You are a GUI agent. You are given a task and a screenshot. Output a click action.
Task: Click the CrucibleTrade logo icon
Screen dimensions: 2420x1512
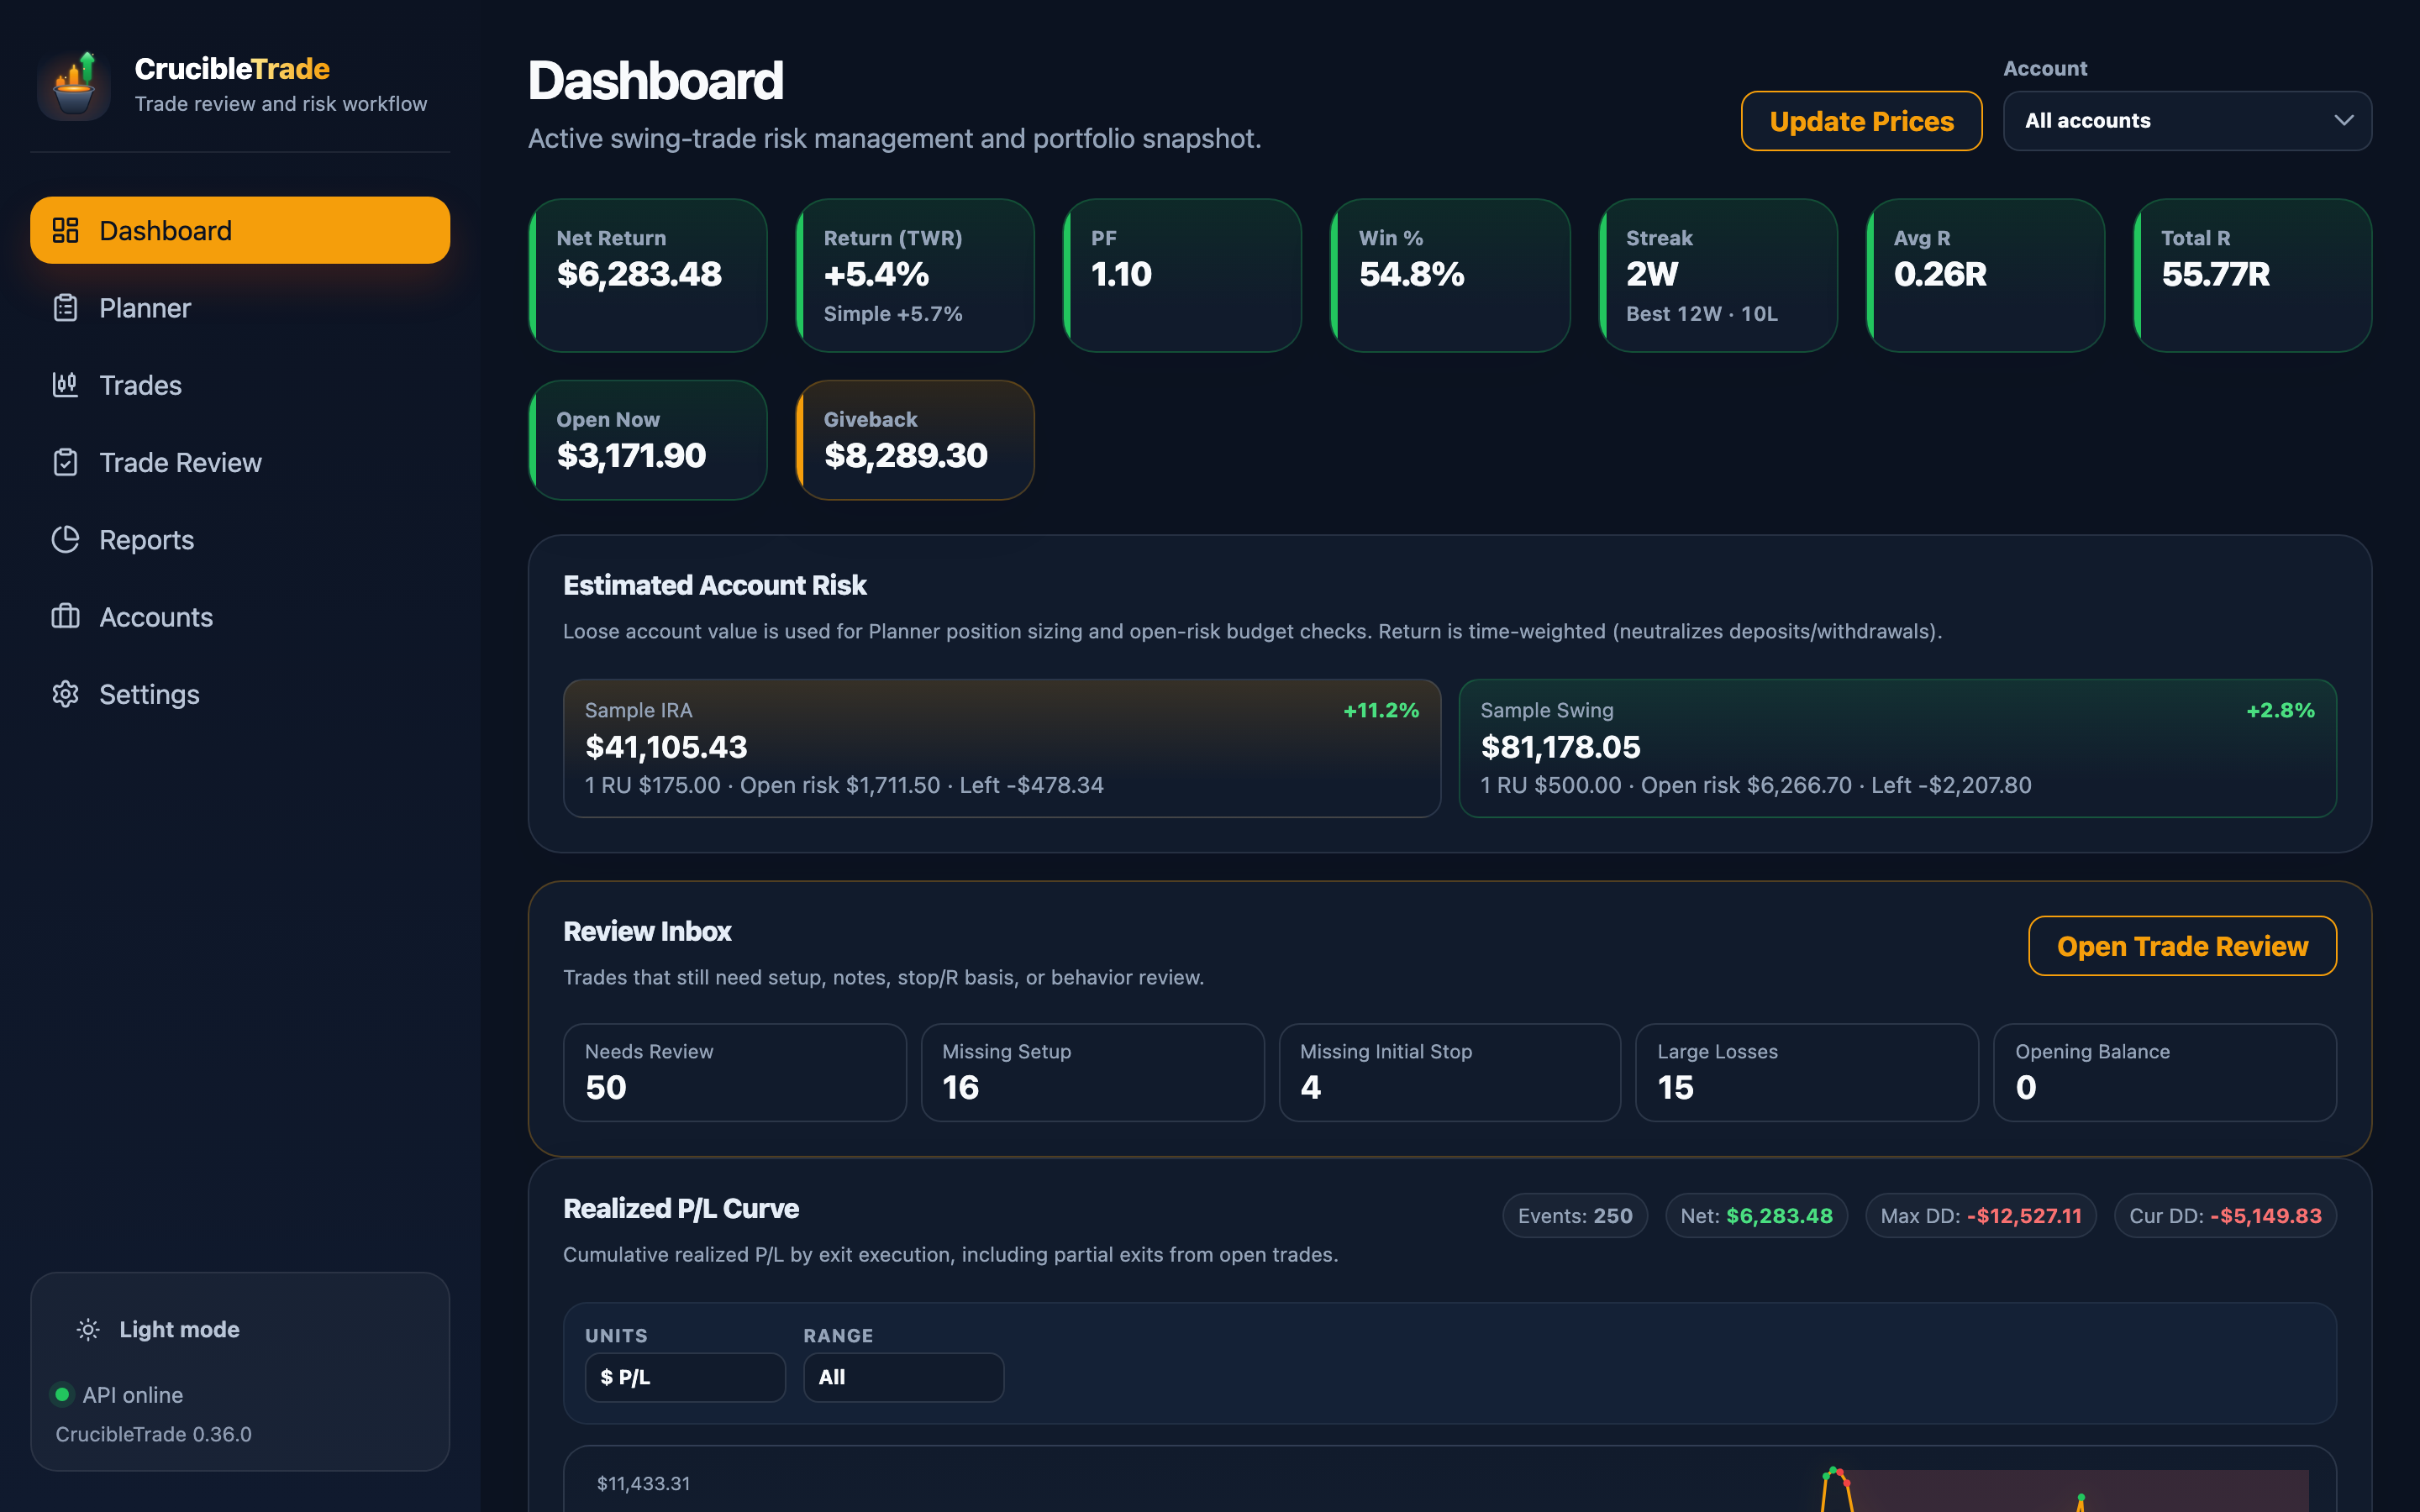point(74,85)
